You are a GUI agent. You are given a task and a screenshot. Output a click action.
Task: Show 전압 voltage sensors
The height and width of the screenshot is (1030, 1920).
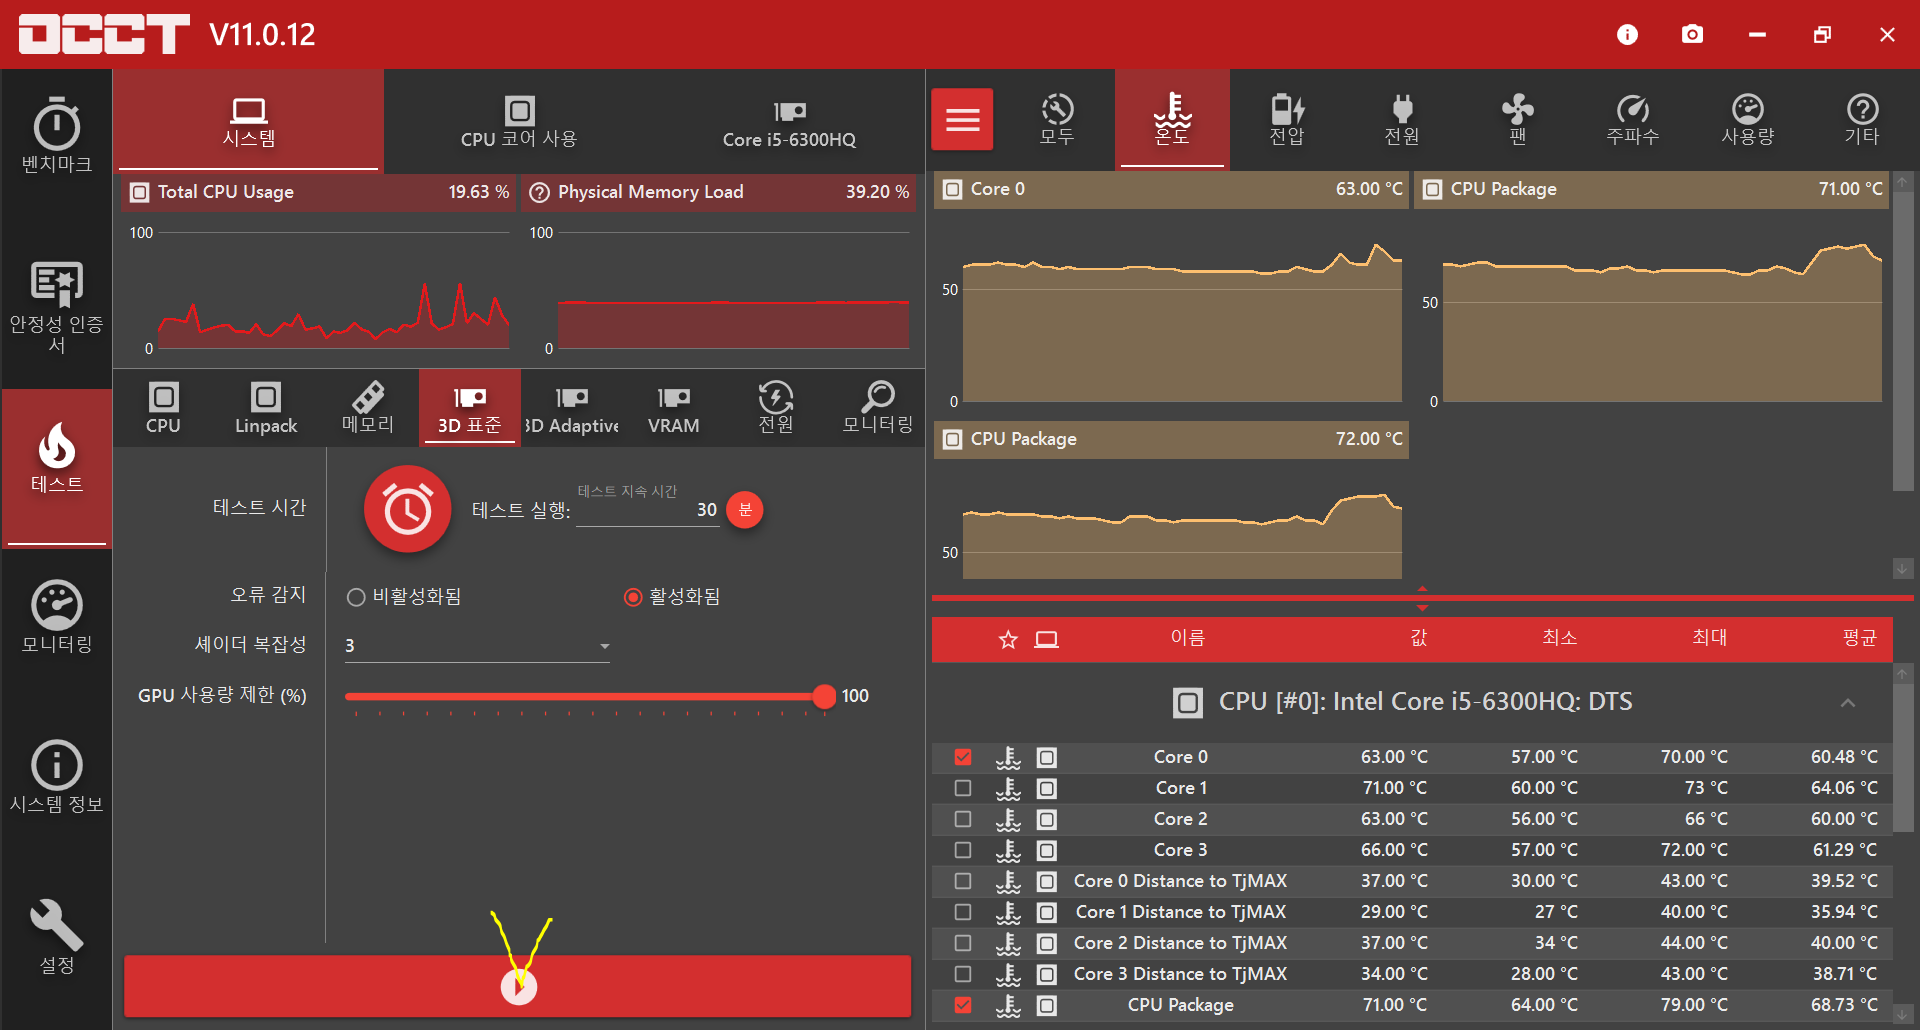(1287, 120)
